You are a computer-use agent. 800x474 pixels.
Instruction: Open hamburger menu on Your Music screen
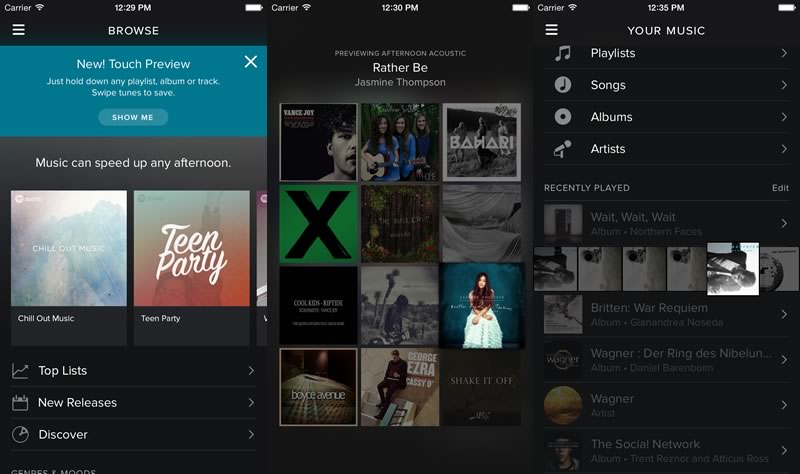552,30
